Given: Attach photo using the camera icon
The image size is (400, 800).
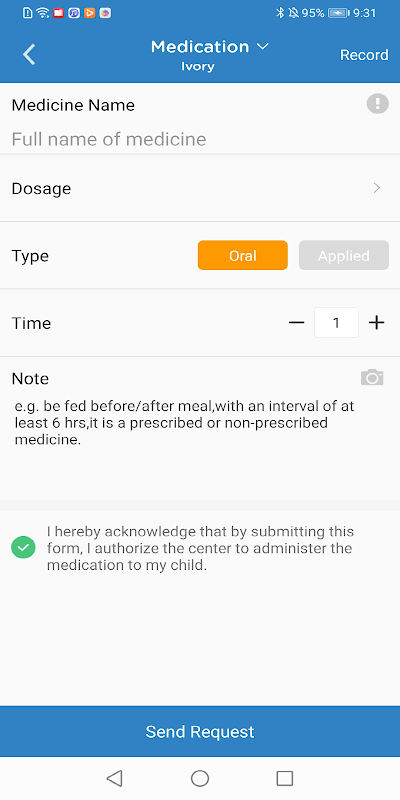Looking at the screenshot, I should tap(372, 377).
